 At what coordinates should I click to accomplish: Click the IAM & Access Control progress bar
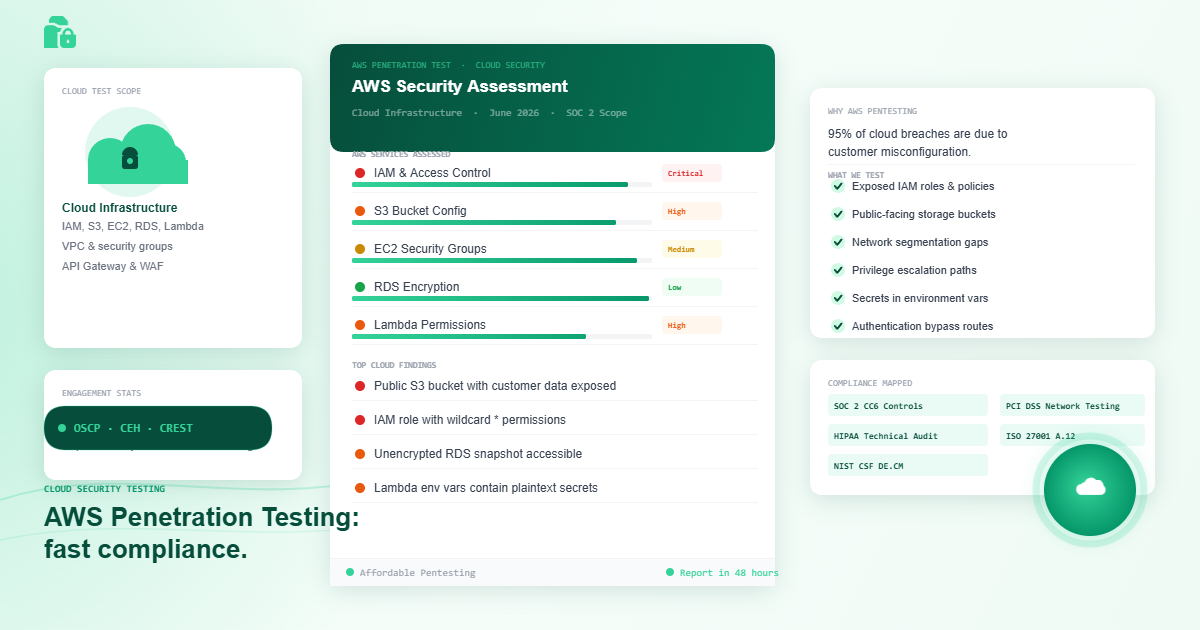tap(502, 185)
